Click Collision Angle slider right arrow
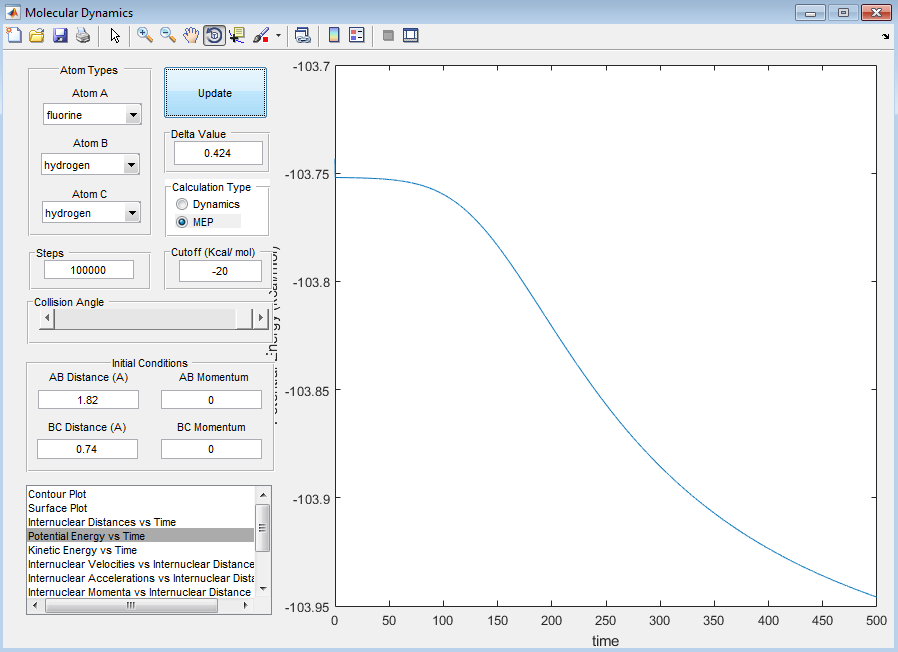The width and height of the screenshot is (898, 652). click(261, 318)
